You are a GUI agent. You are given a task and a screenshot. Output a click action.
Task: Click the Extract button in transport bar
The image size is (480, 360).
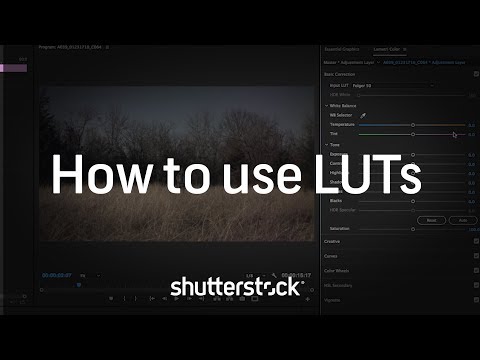[229, 299]
